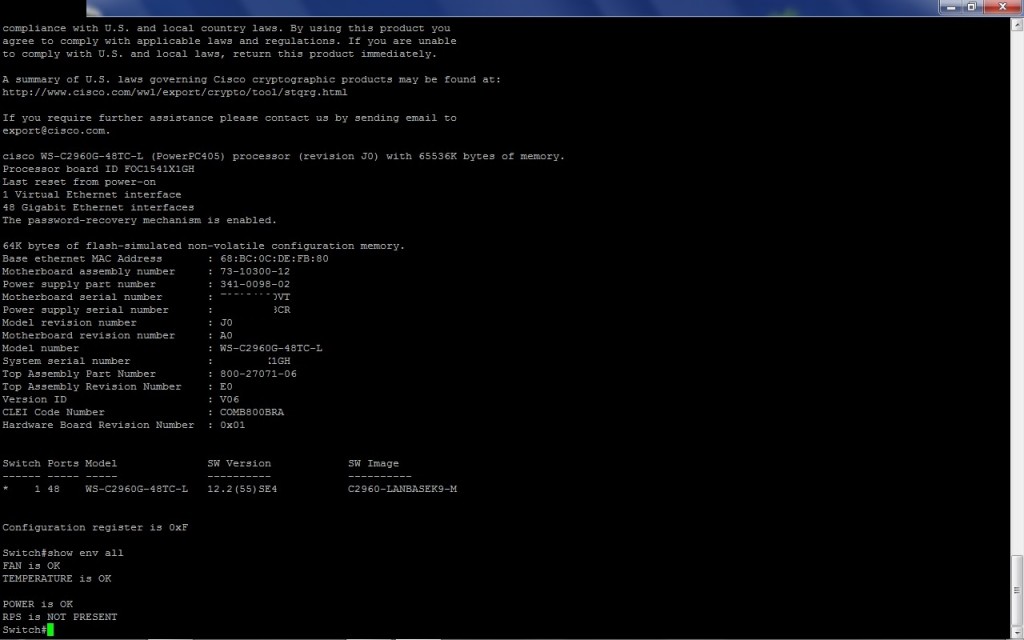The height and width of the screenshot is (640, 1024).
Task: Click the 'SW Version' column header
Action: (x=239, y=463)
